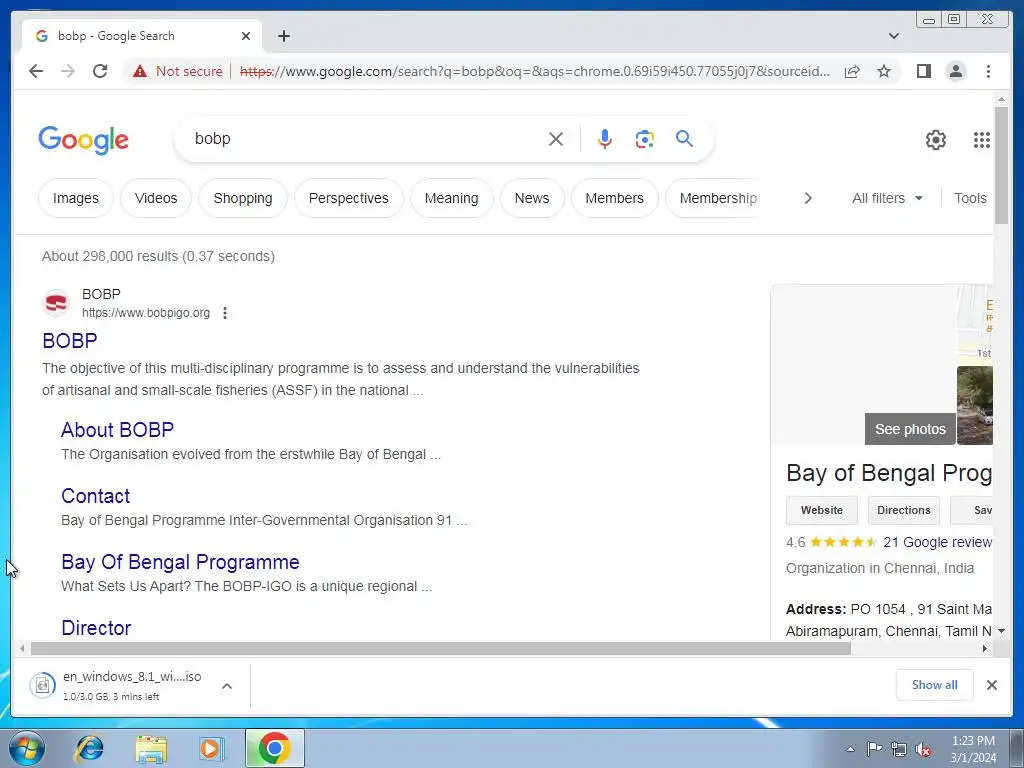Open the tab search dropdown
Image resolution: width=1024 pixels, height=768 pixels.
(894, 36)
